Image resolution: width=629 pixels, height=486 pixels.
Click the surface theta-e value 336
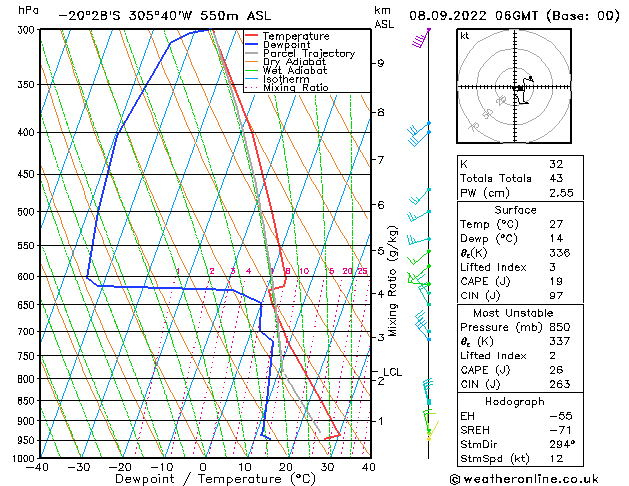560,253
